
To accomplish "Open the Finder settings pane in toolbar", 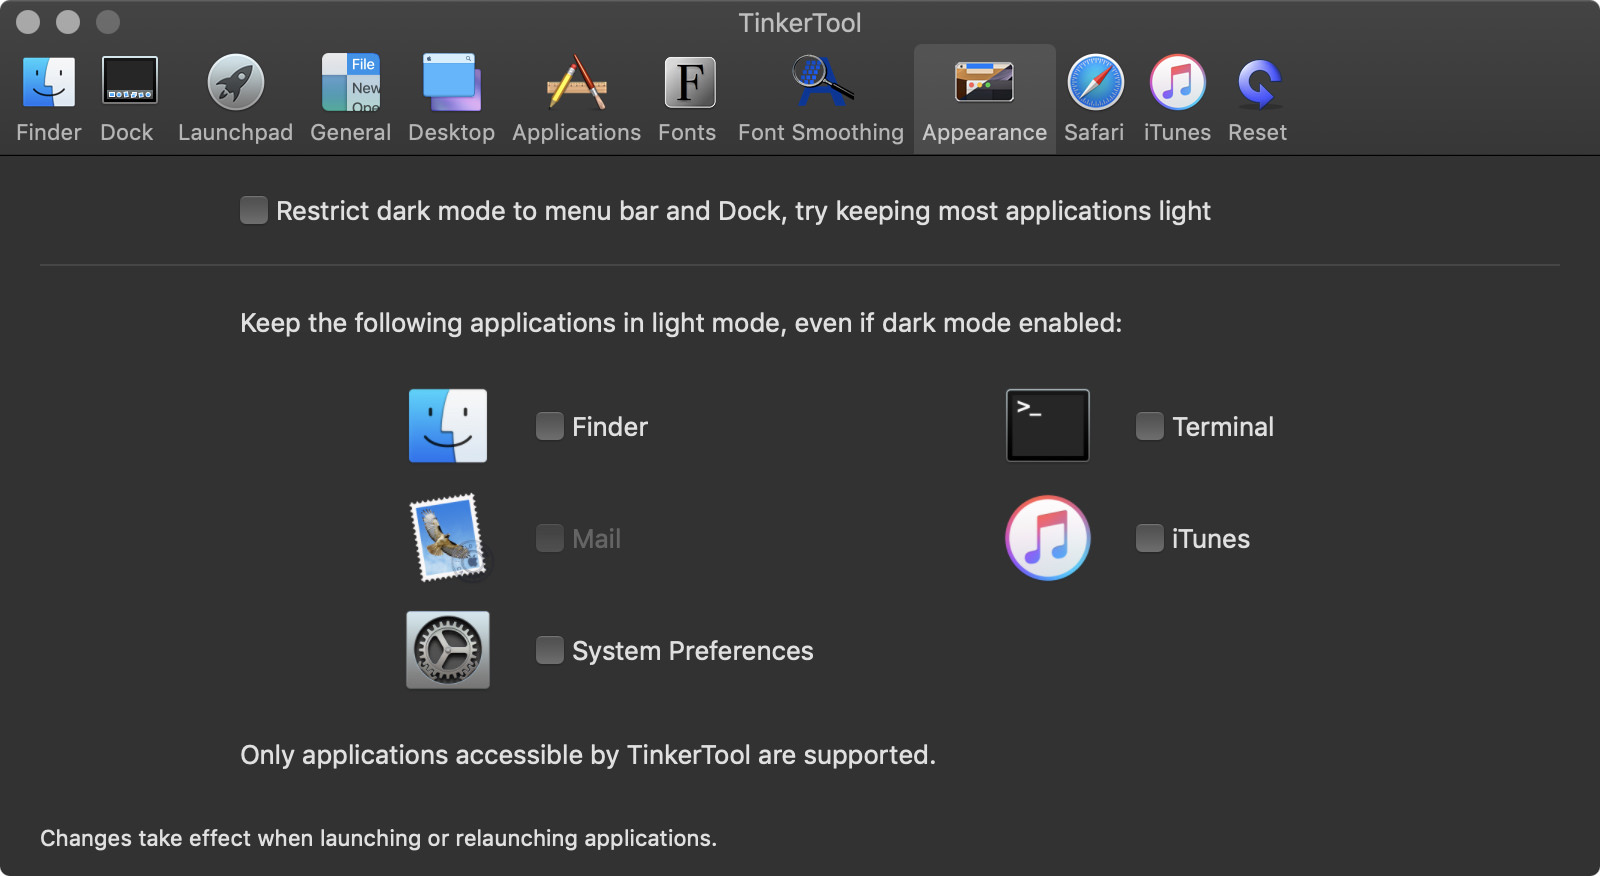I will click(x=48, y=98).
